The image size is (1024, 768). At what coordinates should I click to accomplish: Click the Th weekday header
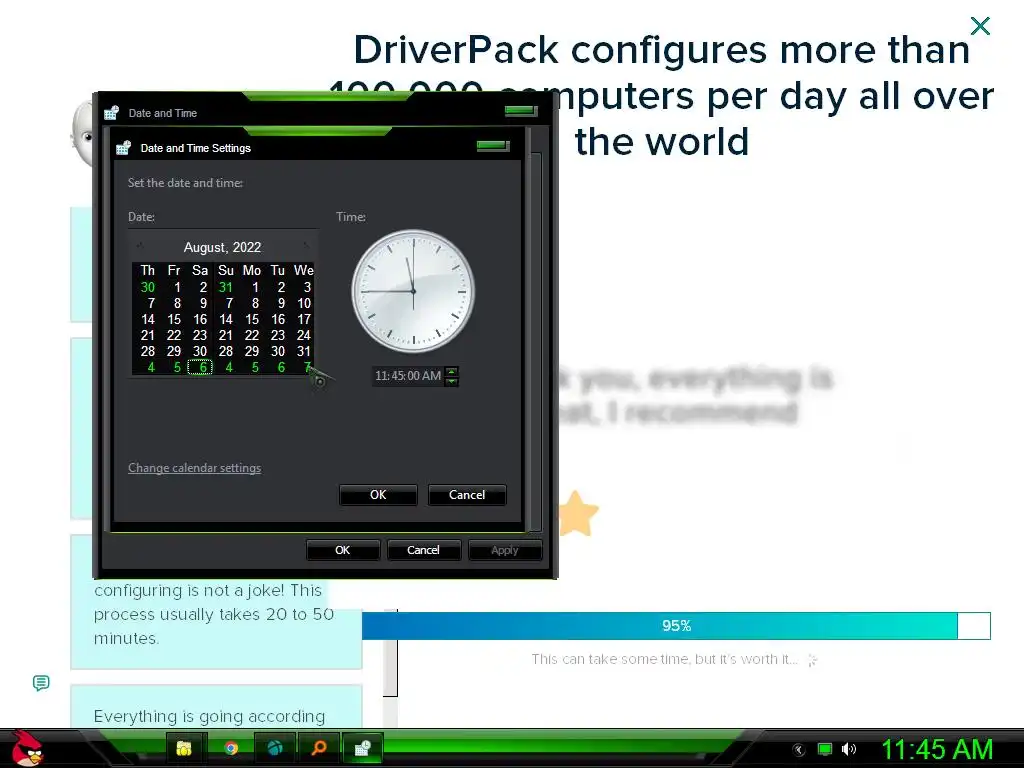click(148, 270)
